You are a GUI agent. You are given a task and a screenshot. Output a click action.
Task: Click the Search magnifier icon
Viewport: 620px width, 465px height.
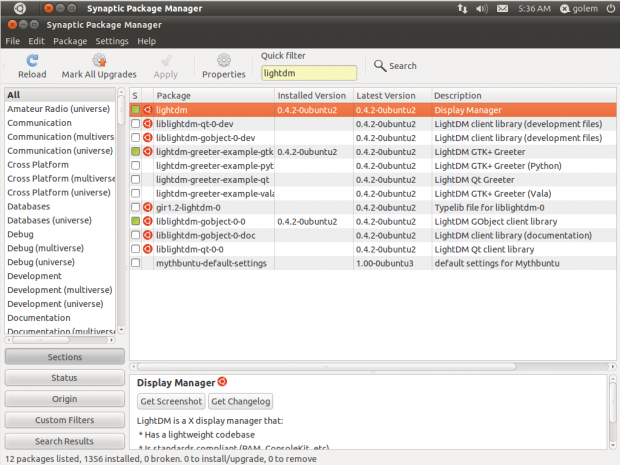[x=381, y=66]
